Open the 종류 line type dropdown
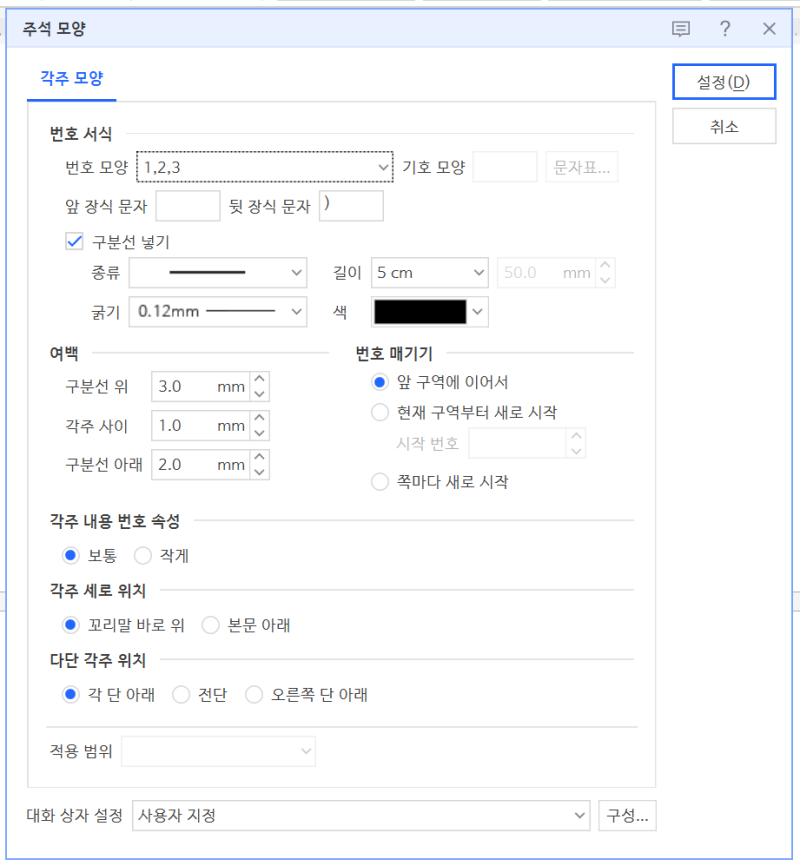800x866 pixels. (x=218, y=273)
